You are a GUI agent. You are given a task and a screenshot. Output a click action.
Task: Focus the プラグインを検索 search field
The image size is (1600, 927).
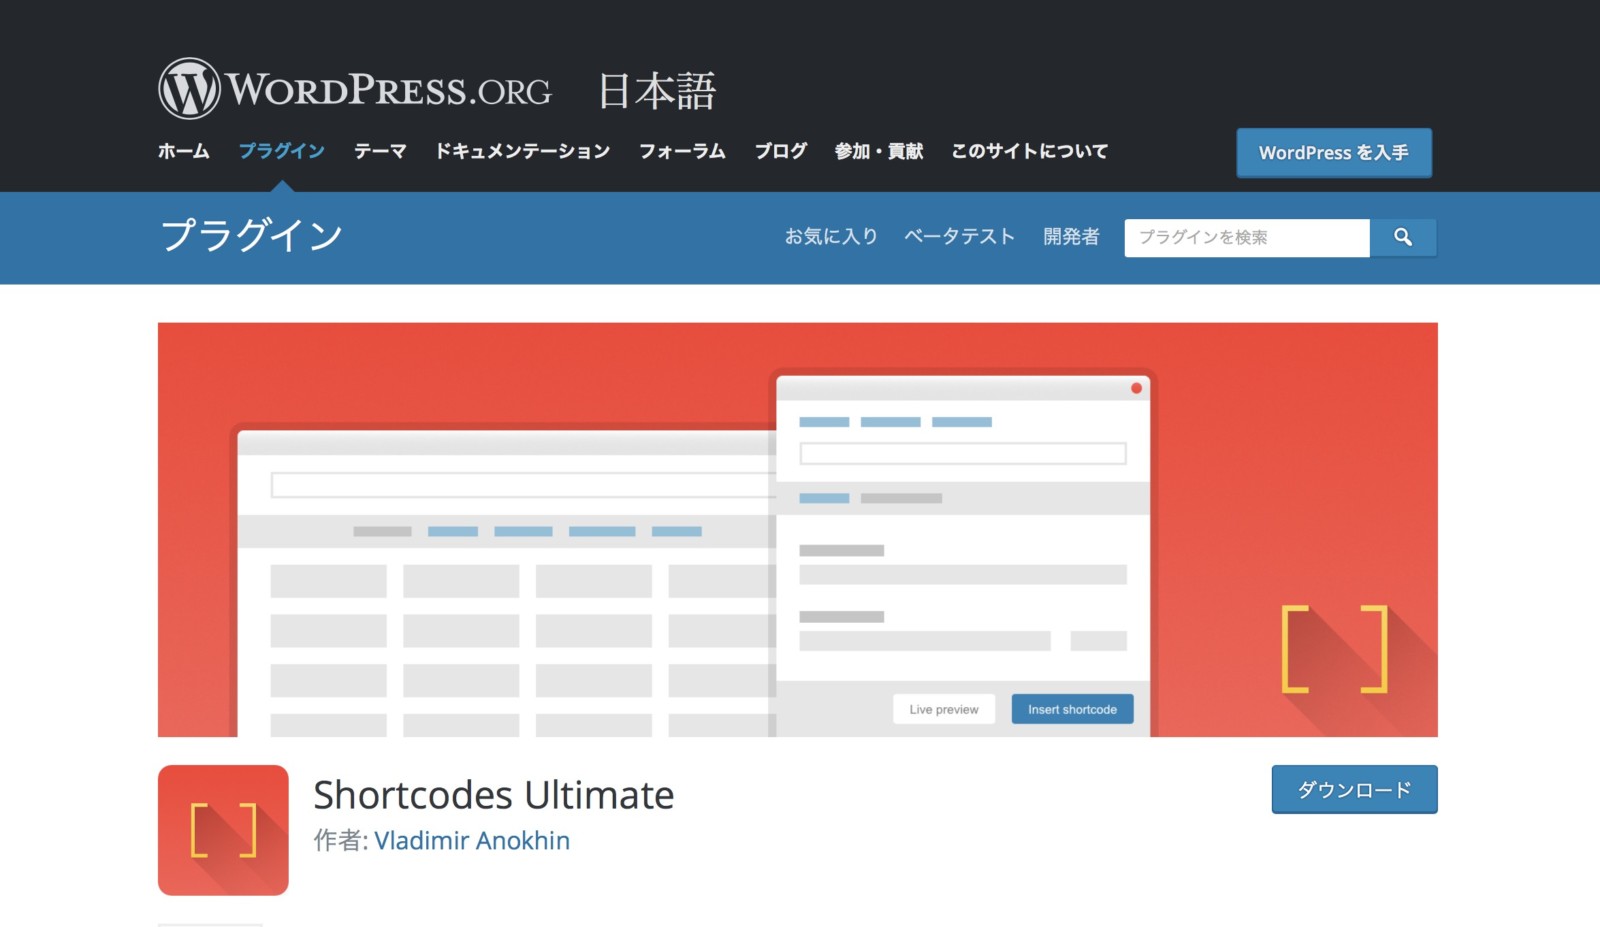click(1247, 237)
